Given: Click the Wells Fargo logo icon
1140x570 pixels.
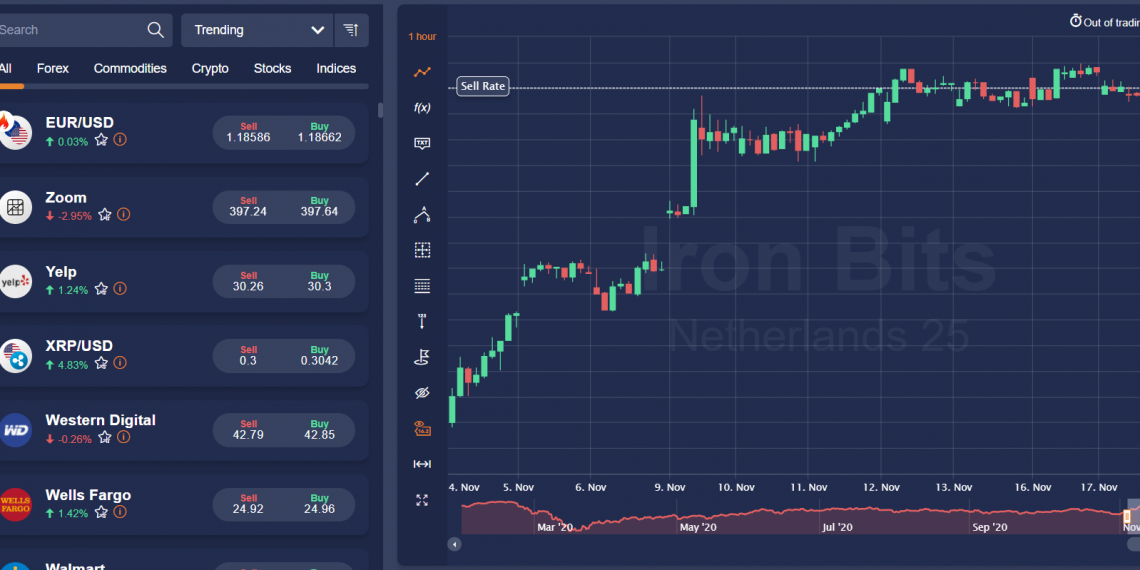Looking at the screenshot, I should pyautogui.click(x=15, y=505).
